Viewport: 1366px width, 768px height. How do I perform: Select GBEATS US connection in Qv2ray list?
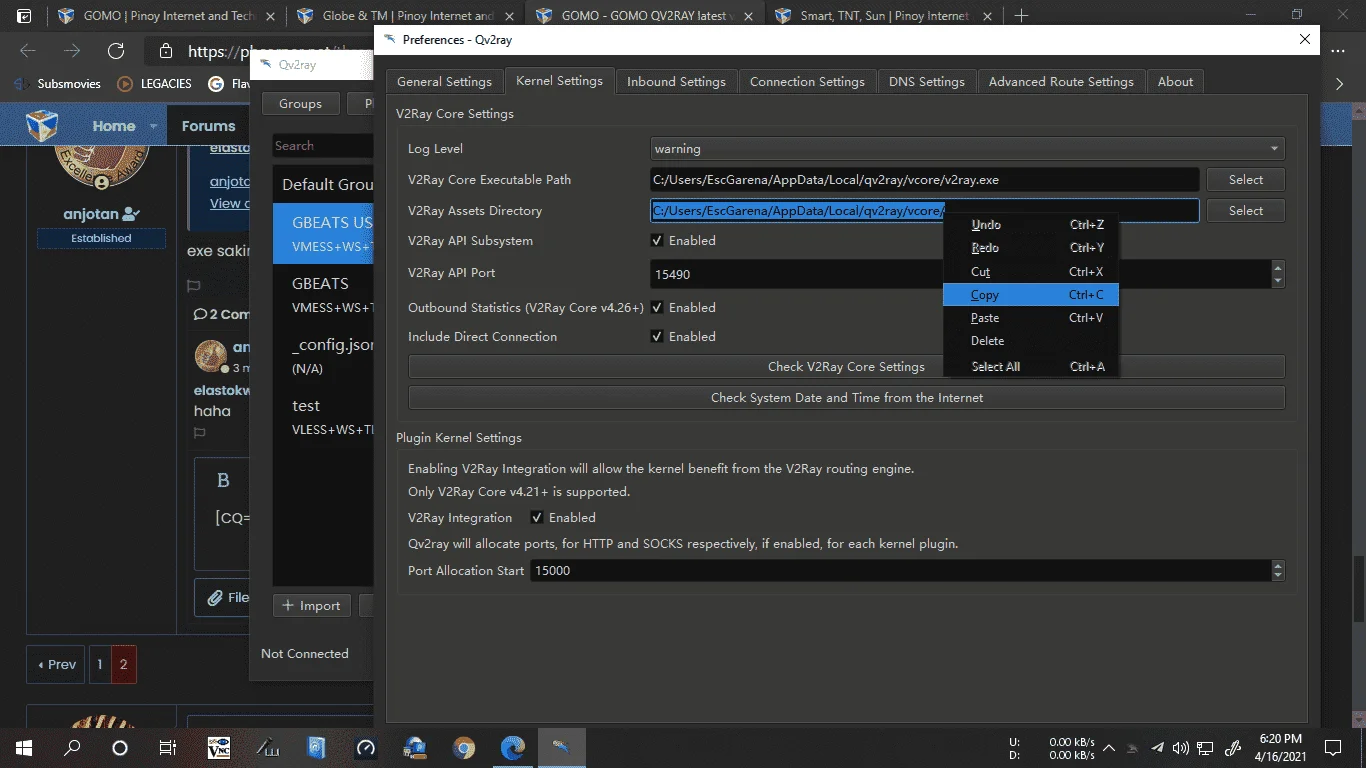[323, 234]
